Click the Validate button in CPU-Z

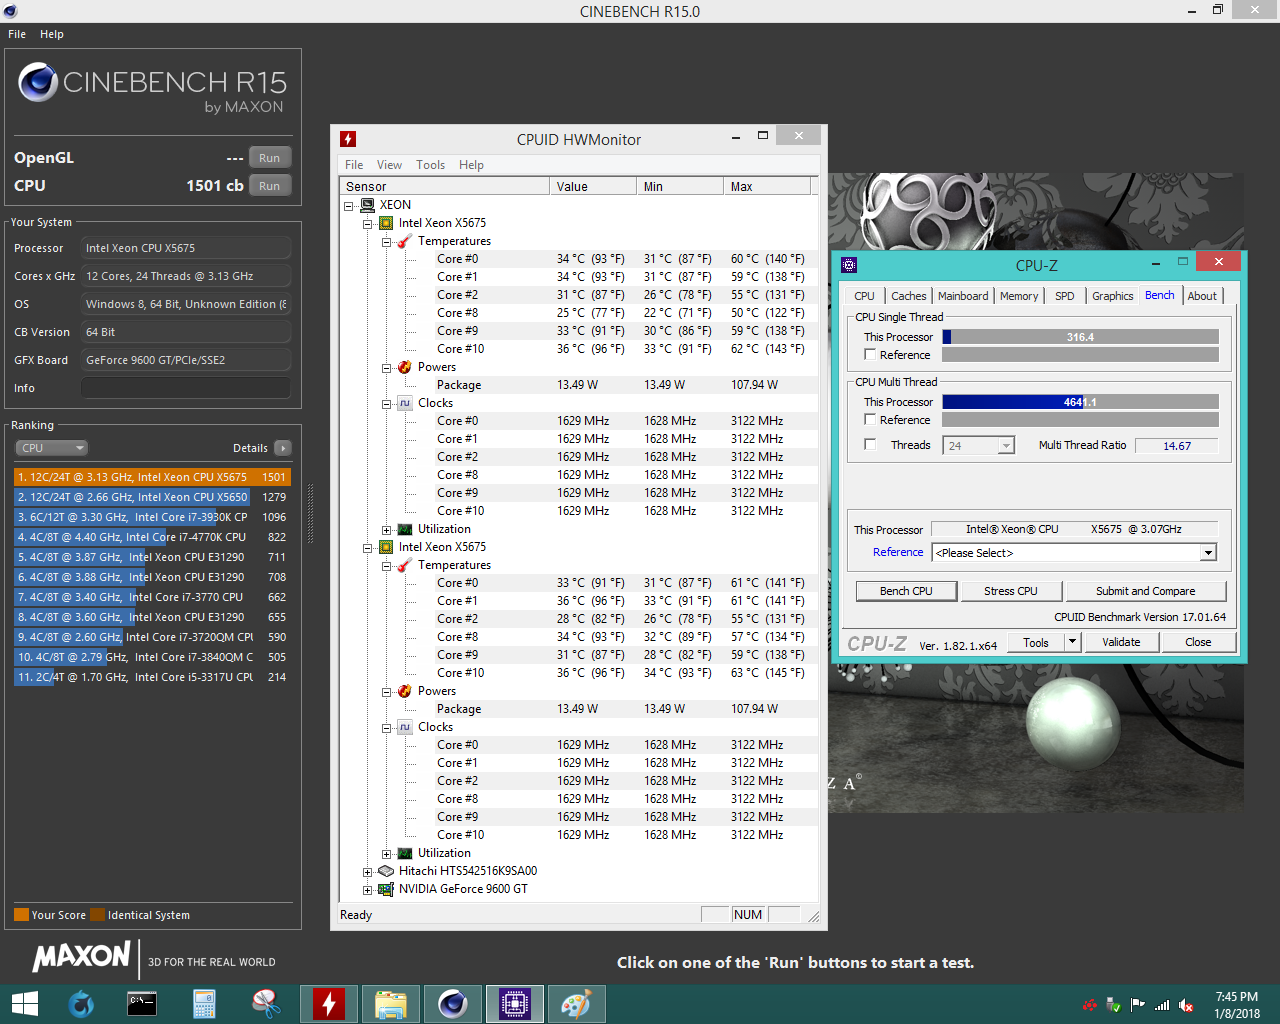pyautogui.click(x=1121, y=642)
